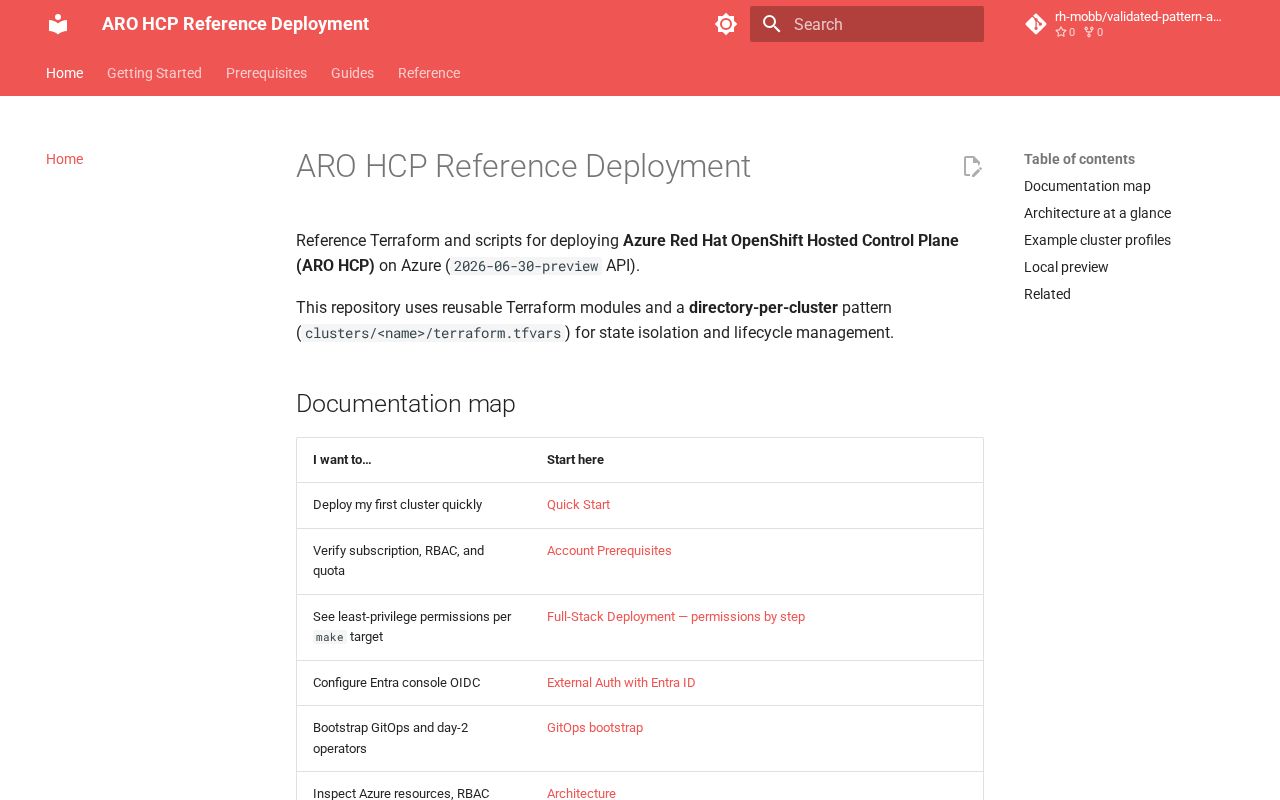
Task: Jump to Example cluster profiles section
Action: (x=1097, y=240)
